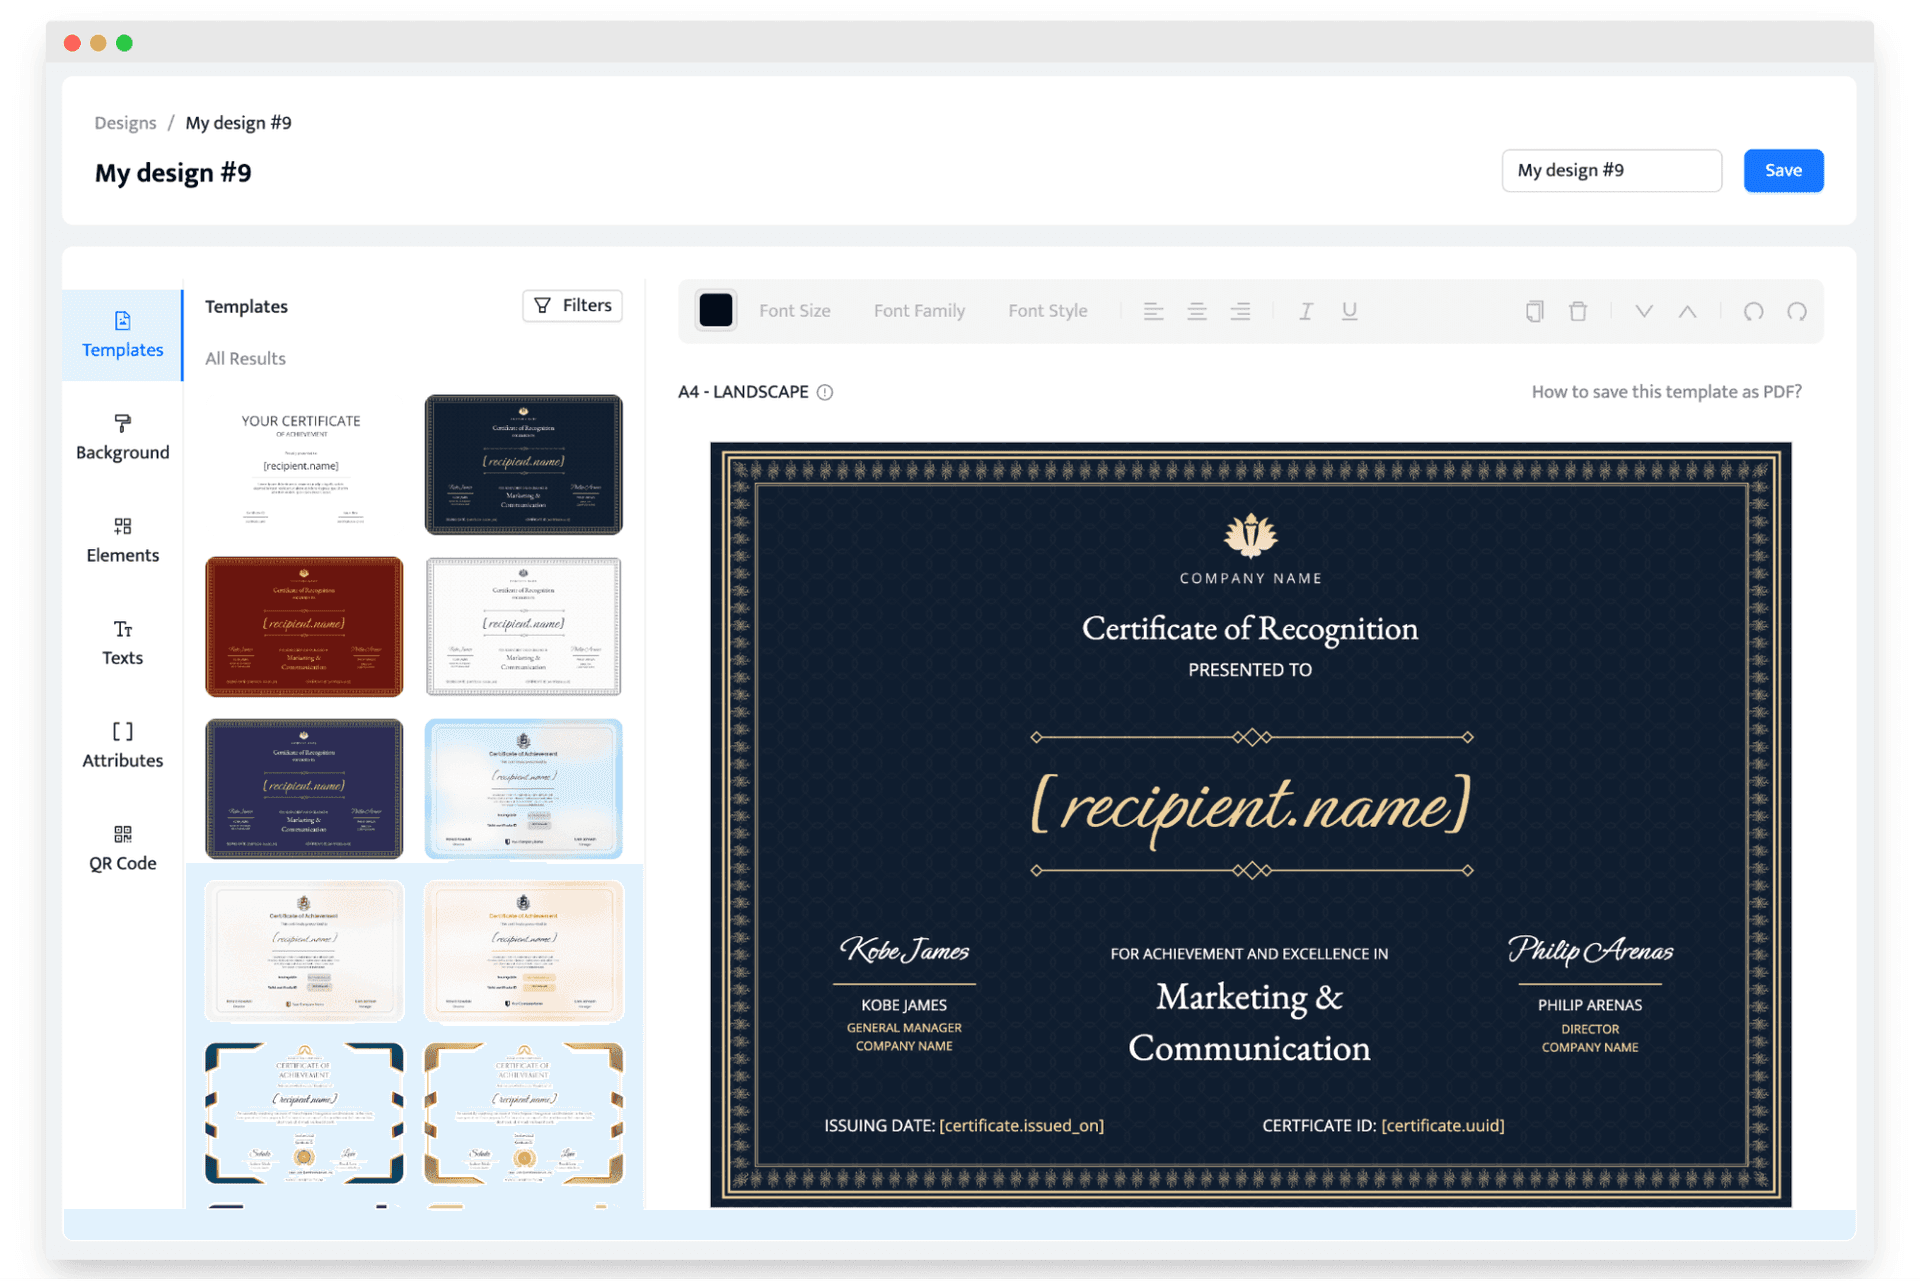The height and width of the screenshot is (1281, 1920).
Task: Click the black text color swatch
Action: point(716,310)
